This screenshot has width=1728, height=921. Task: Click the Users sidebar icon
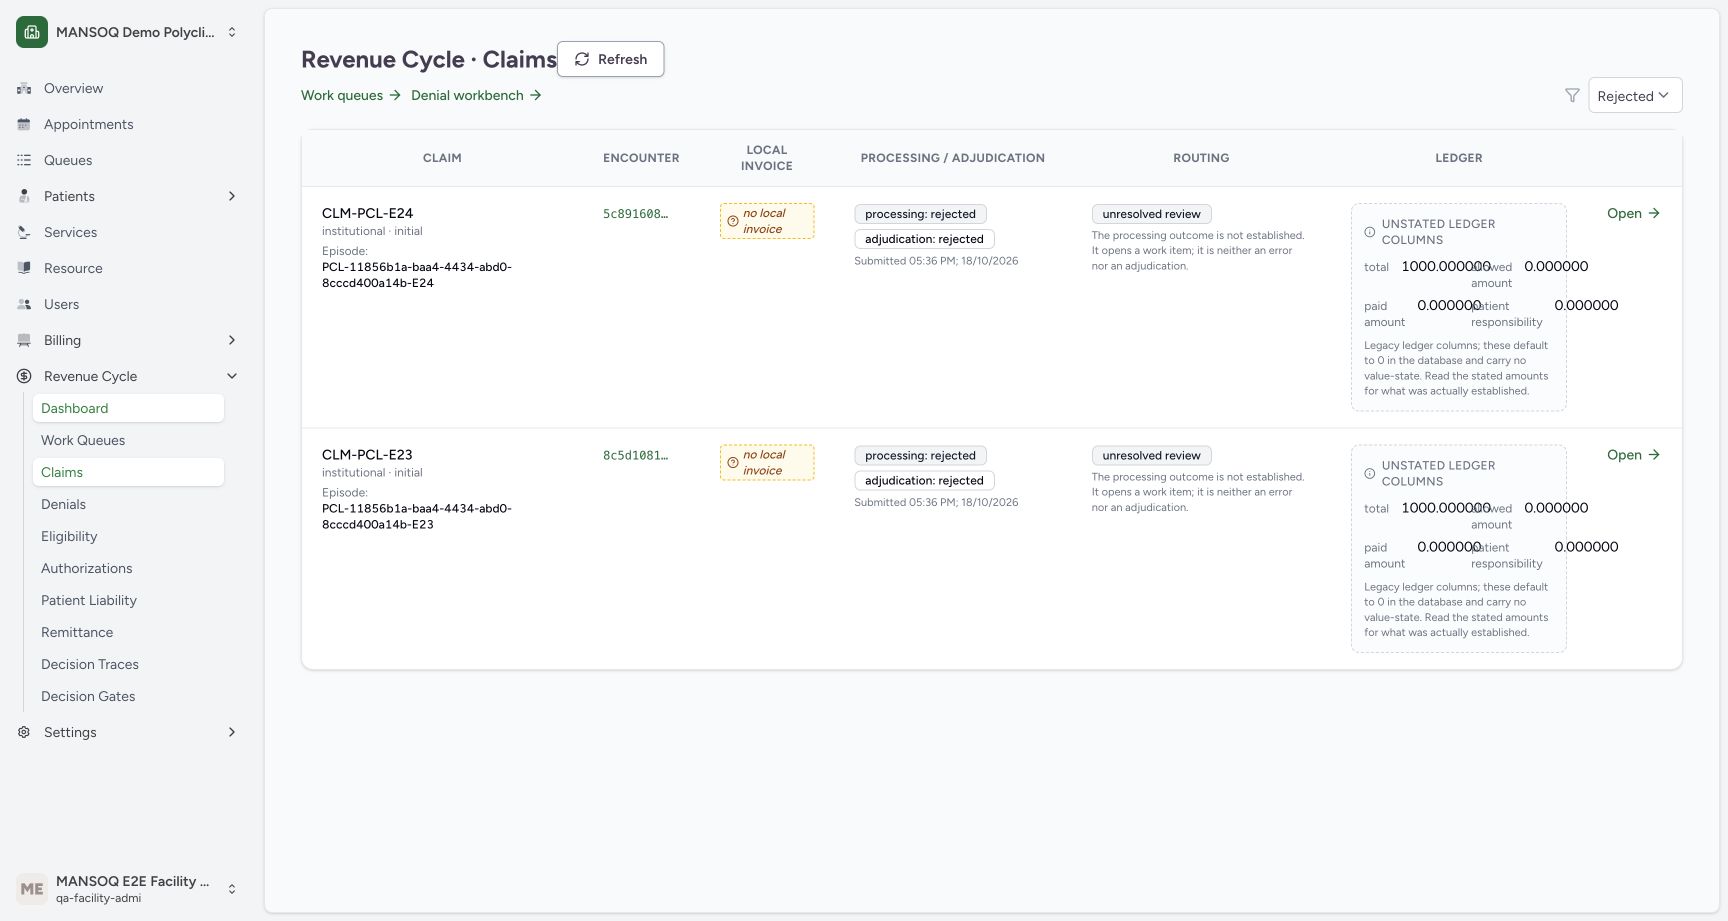[x=24, y=304]
